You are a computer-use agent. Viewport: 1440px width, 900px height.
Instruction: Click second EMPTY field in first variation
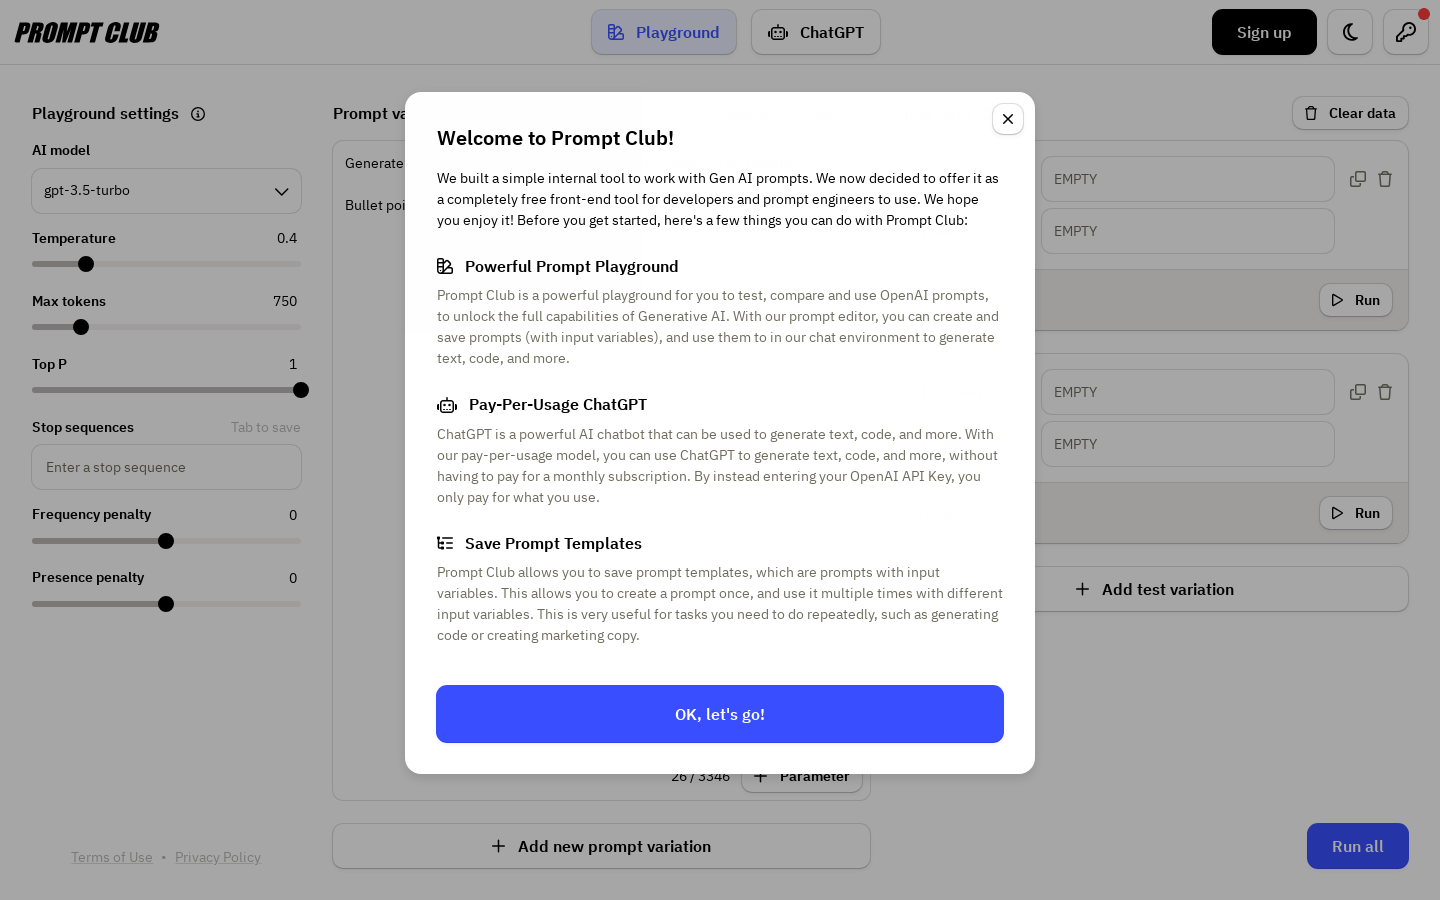(x=1188, y=231)
